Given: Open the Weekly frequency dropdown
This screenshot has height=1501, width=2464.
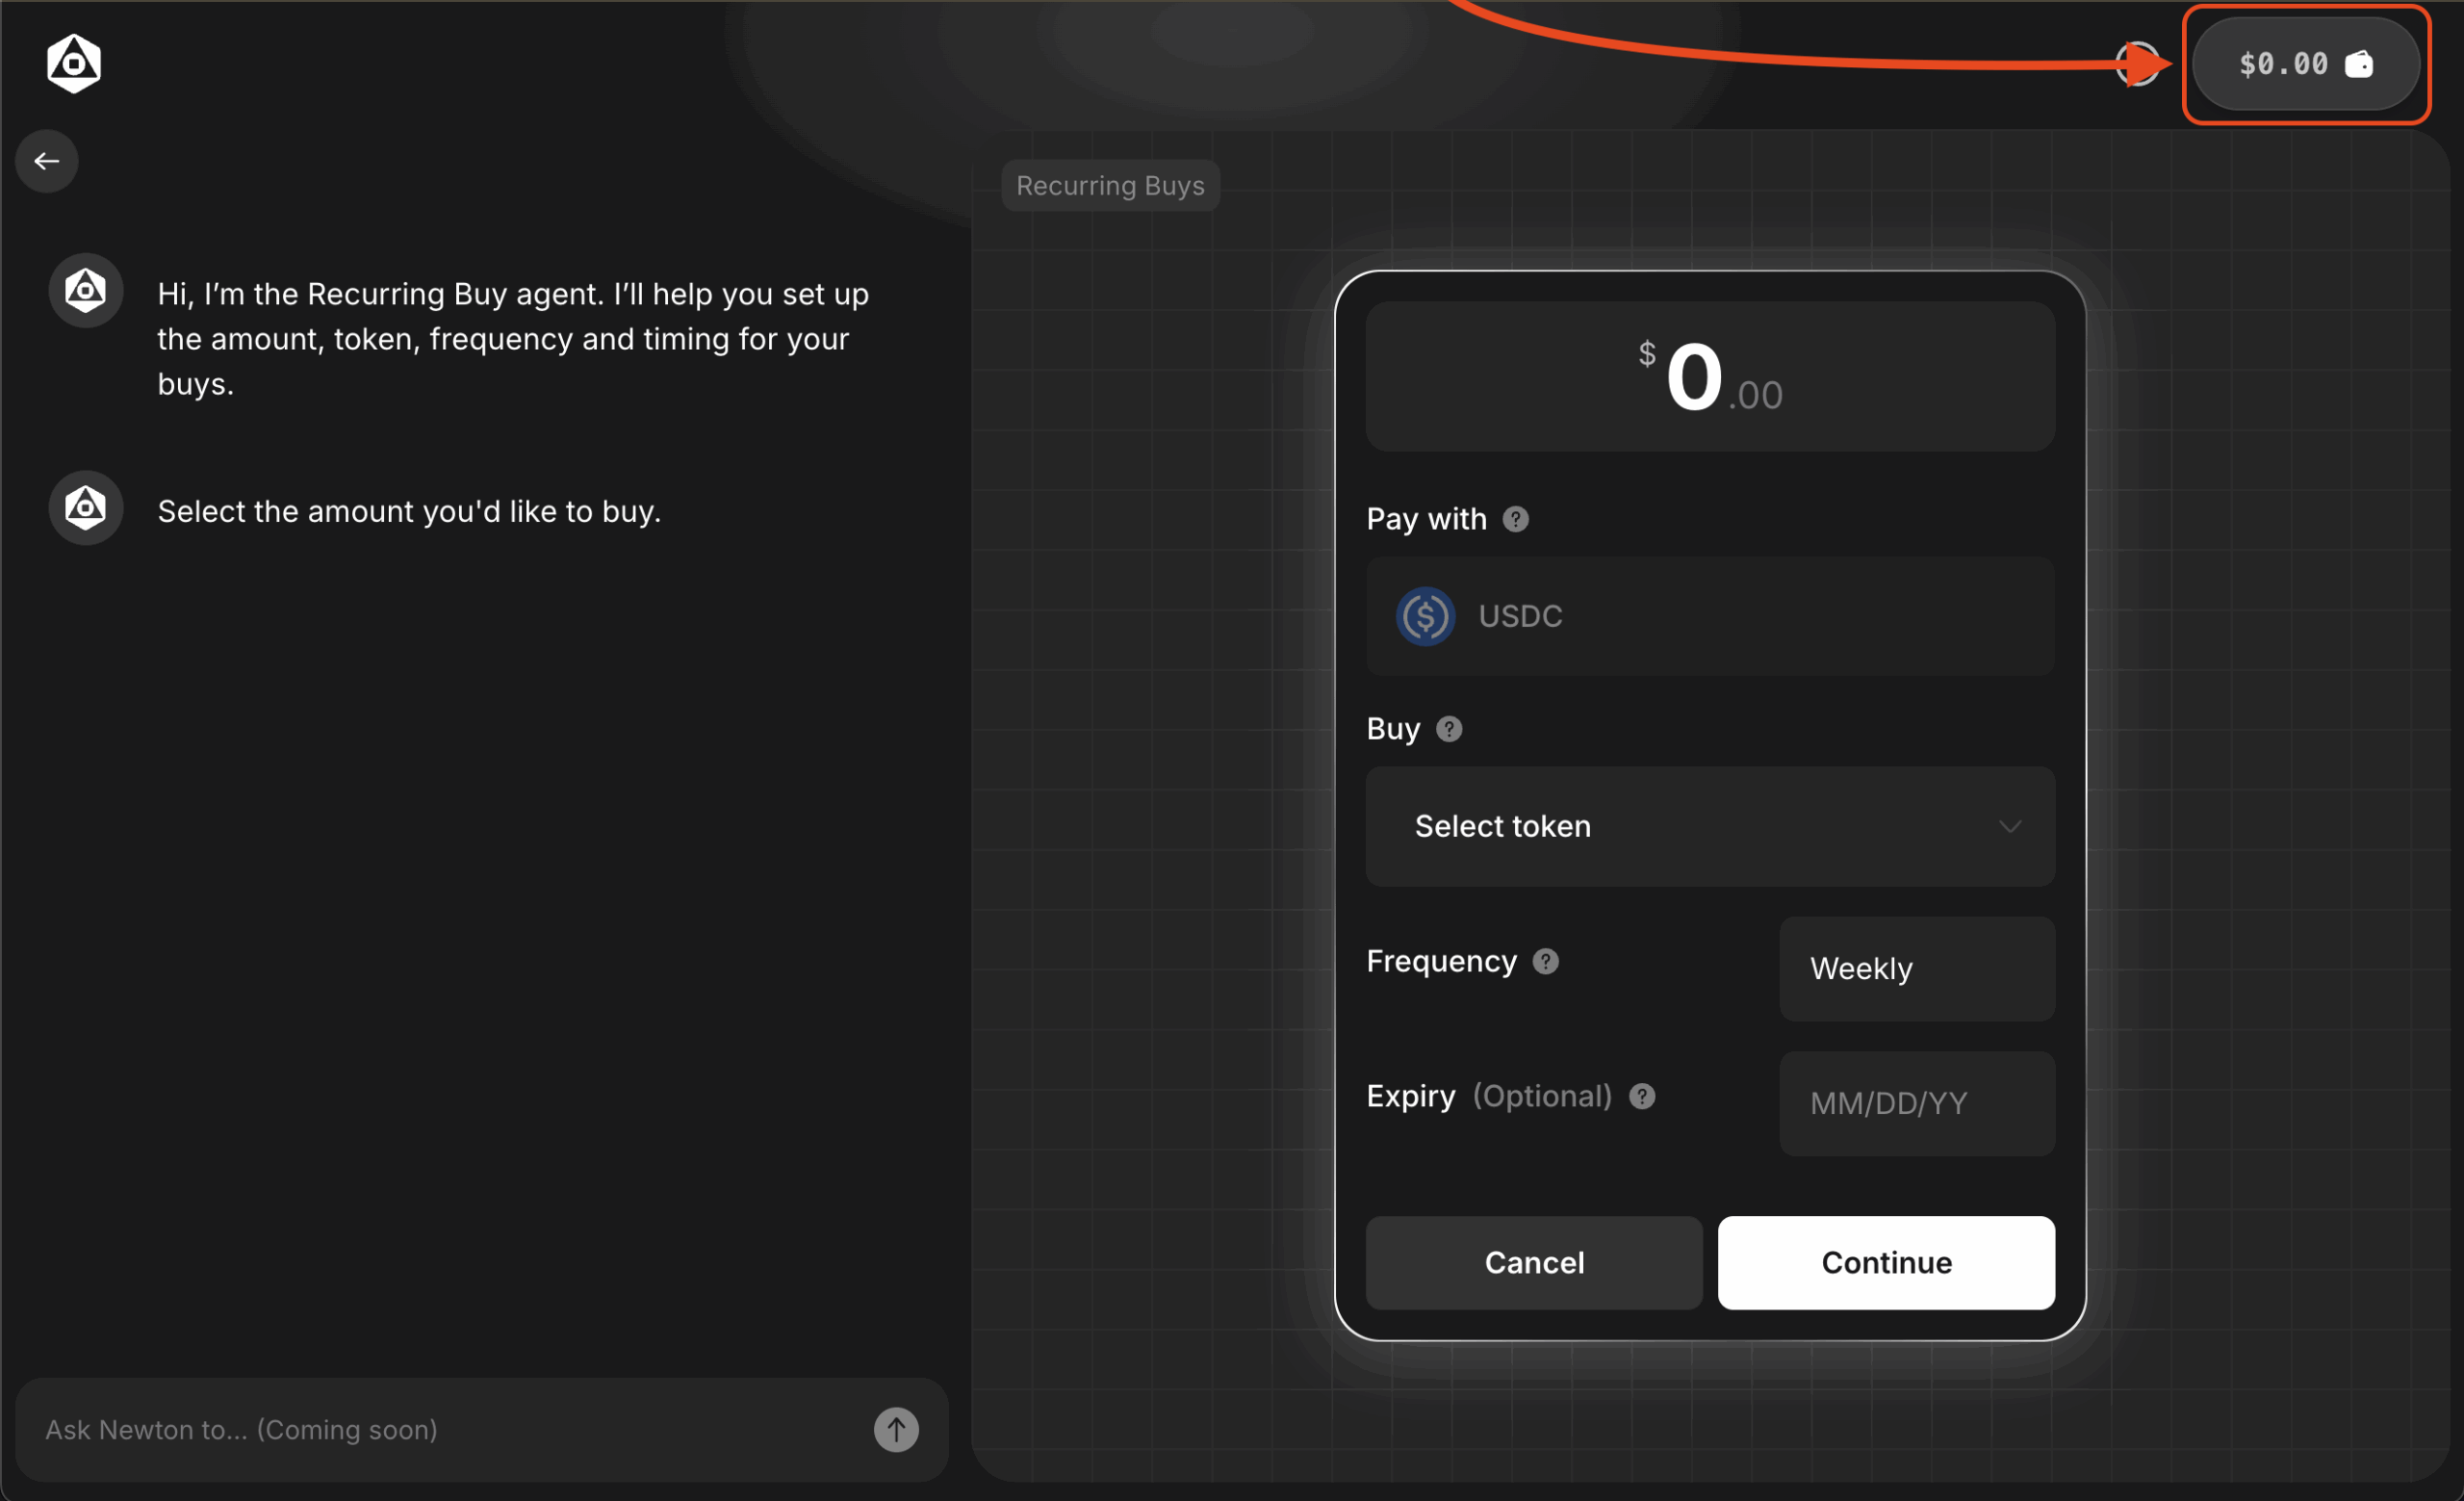Looking at the screenshot, I should pyautogui.click(x=1916, y=968).
